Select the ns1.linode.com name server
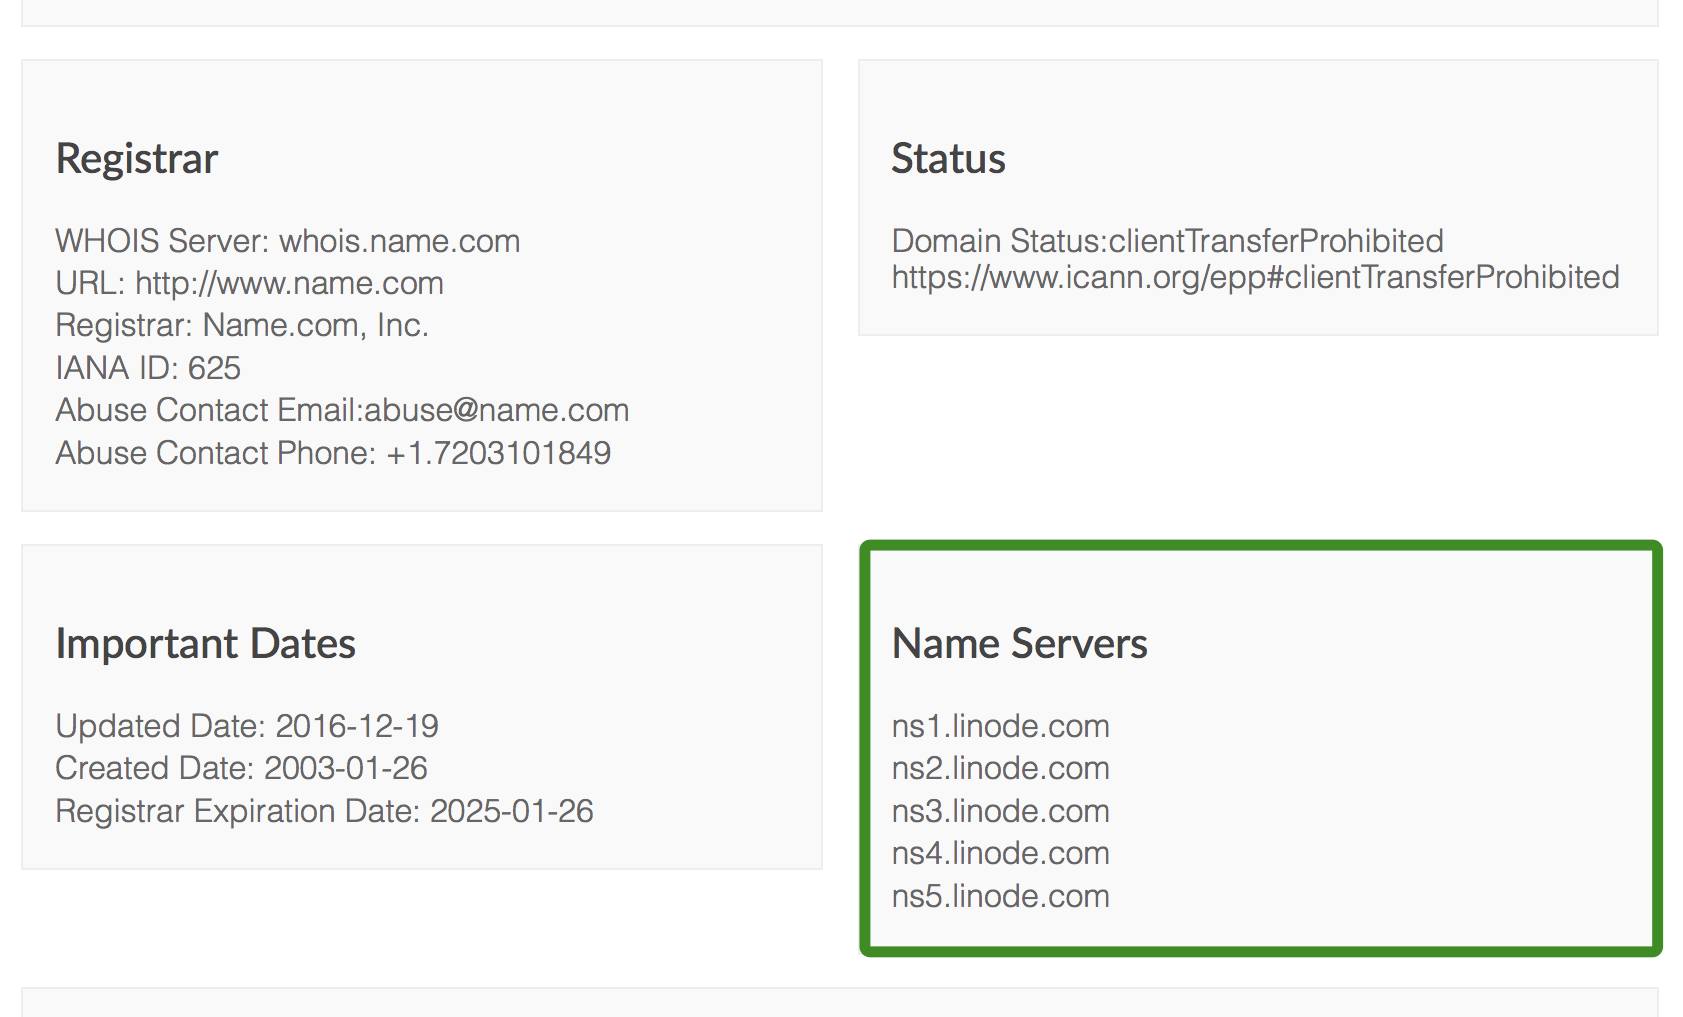Viewport: 1683px width, 1017px height. pos(1000,726)
